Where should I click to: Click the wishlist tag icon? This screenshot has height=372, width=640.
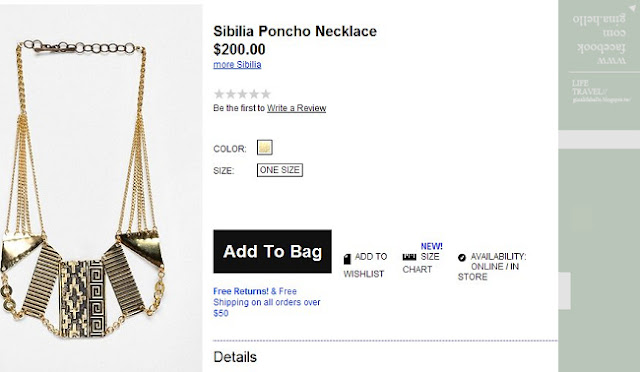[347, 259]
